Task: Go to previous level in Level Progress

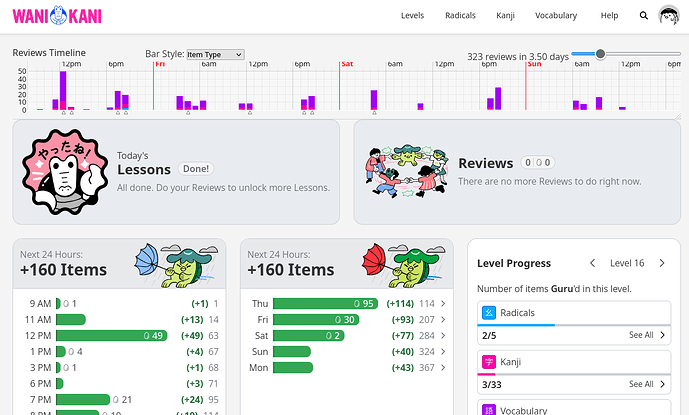Action: [592, 263]
